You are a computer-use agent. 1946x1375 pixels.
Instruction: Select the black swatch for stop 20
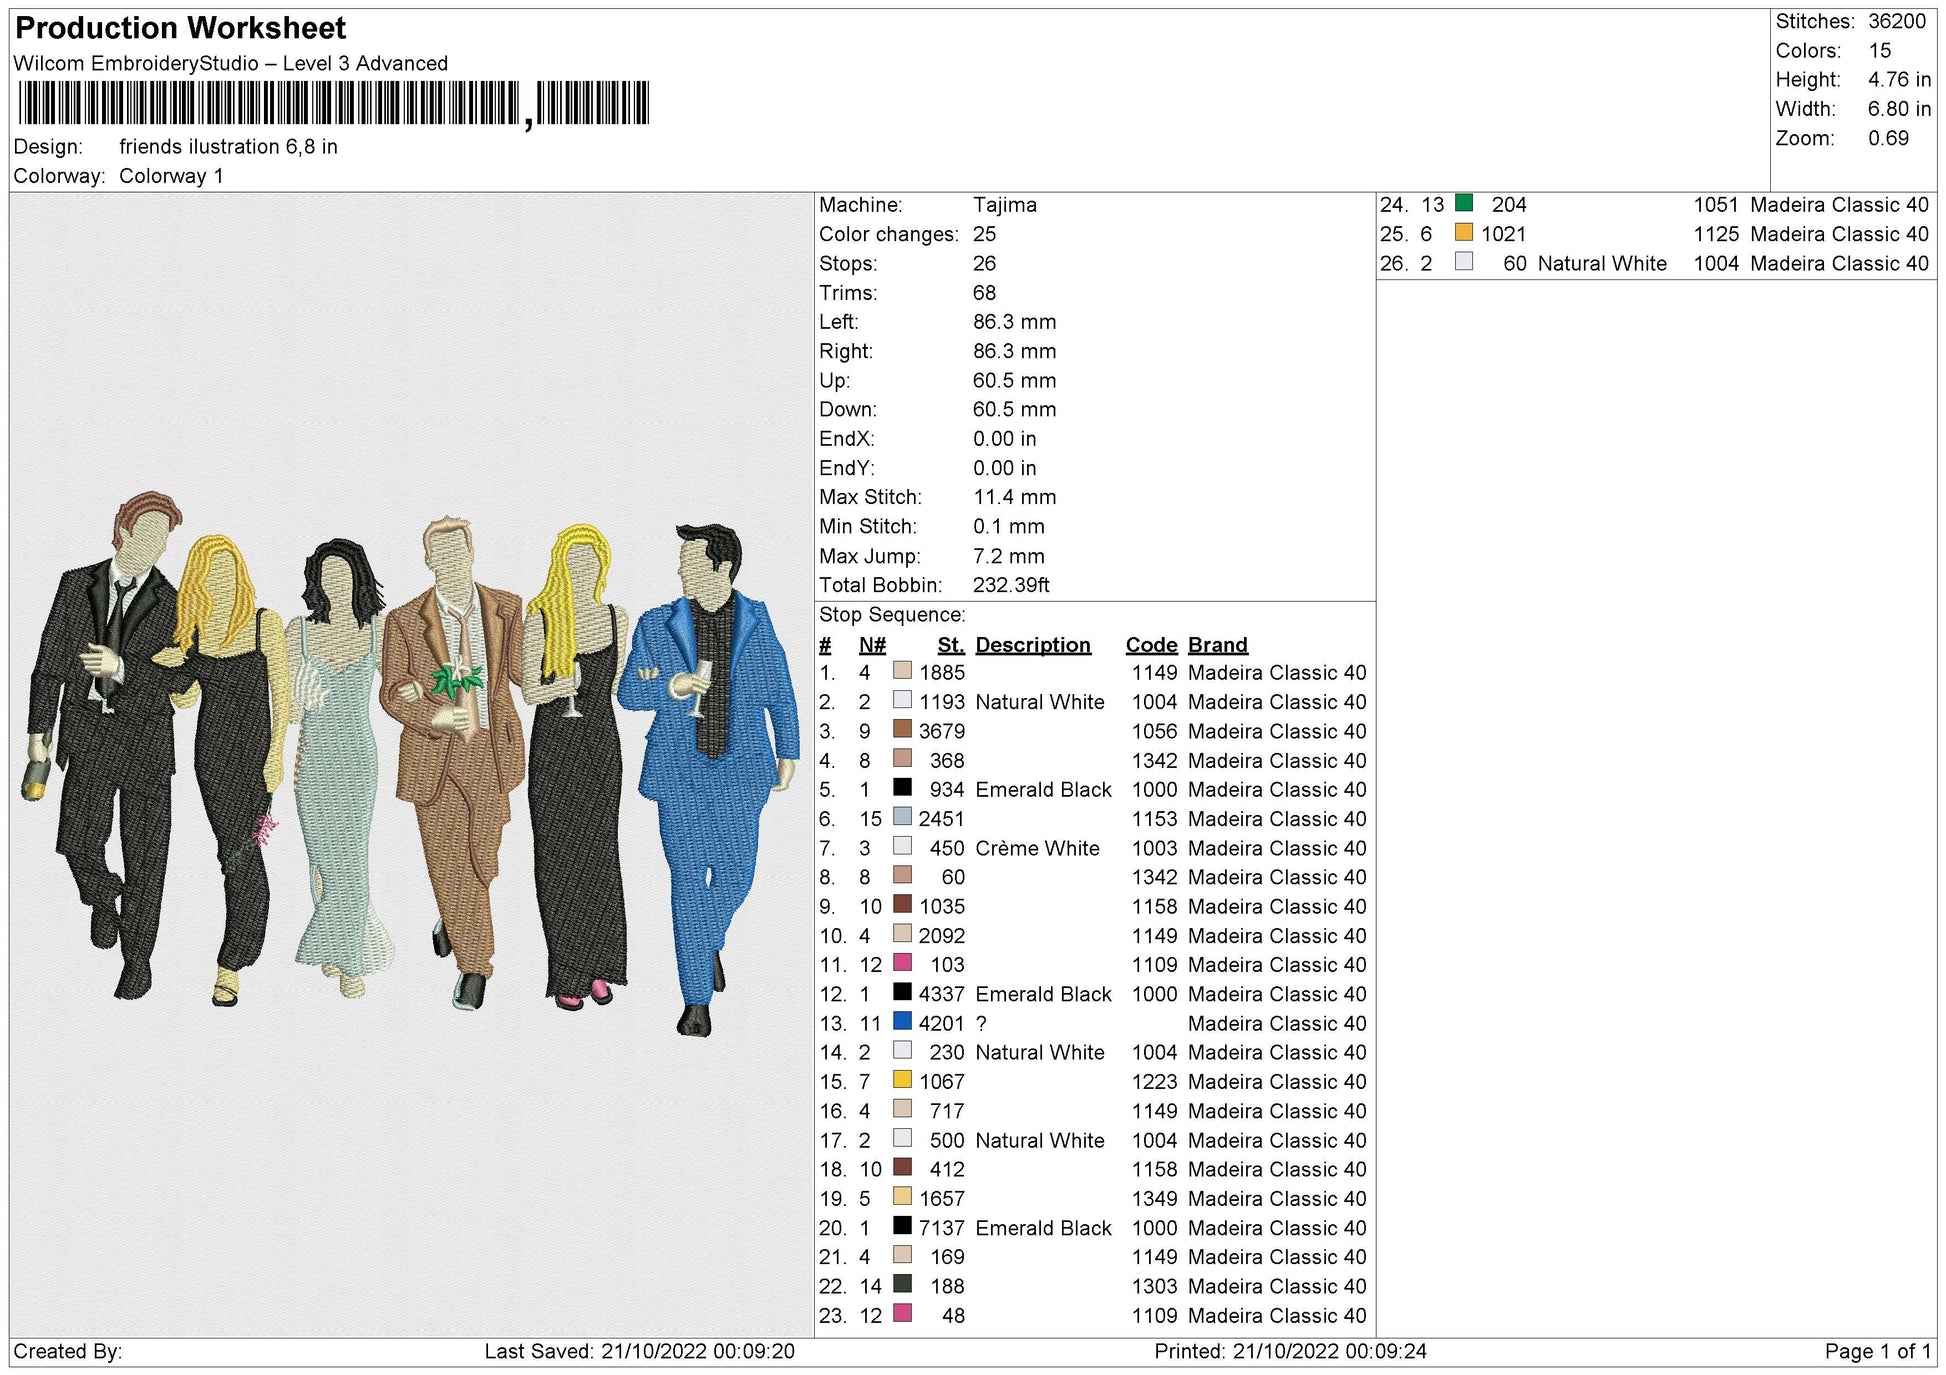point(902,1226)
